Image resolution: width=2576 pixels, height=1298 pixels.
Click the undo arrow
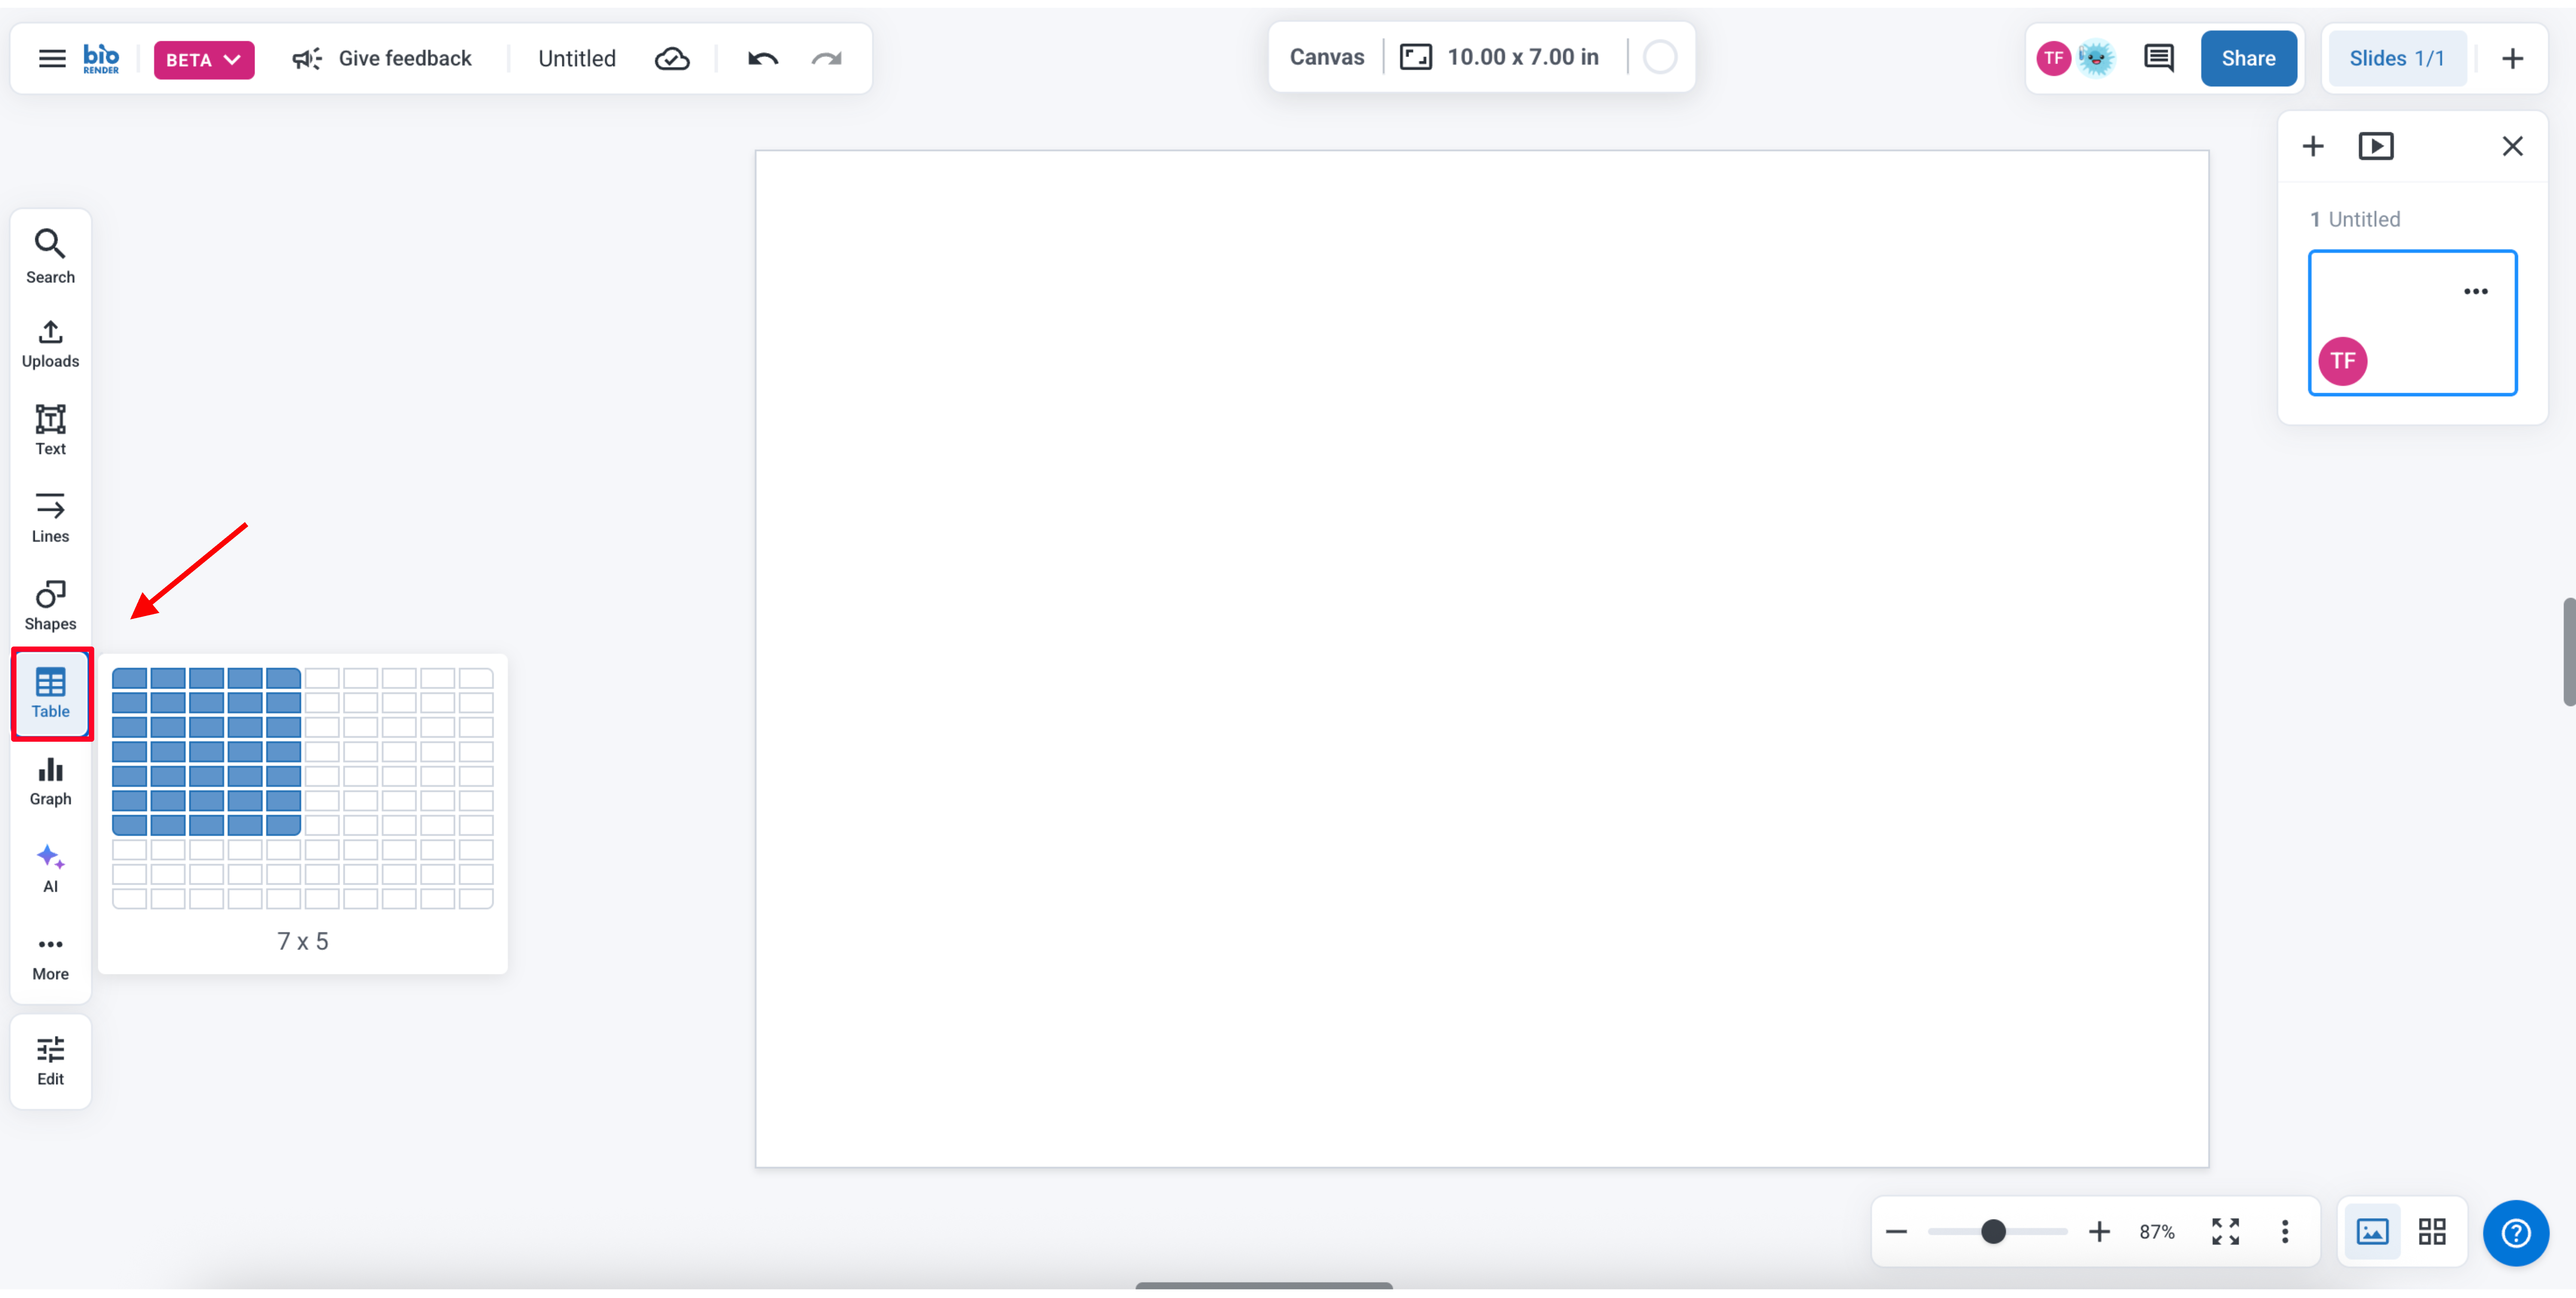[762, 59]
